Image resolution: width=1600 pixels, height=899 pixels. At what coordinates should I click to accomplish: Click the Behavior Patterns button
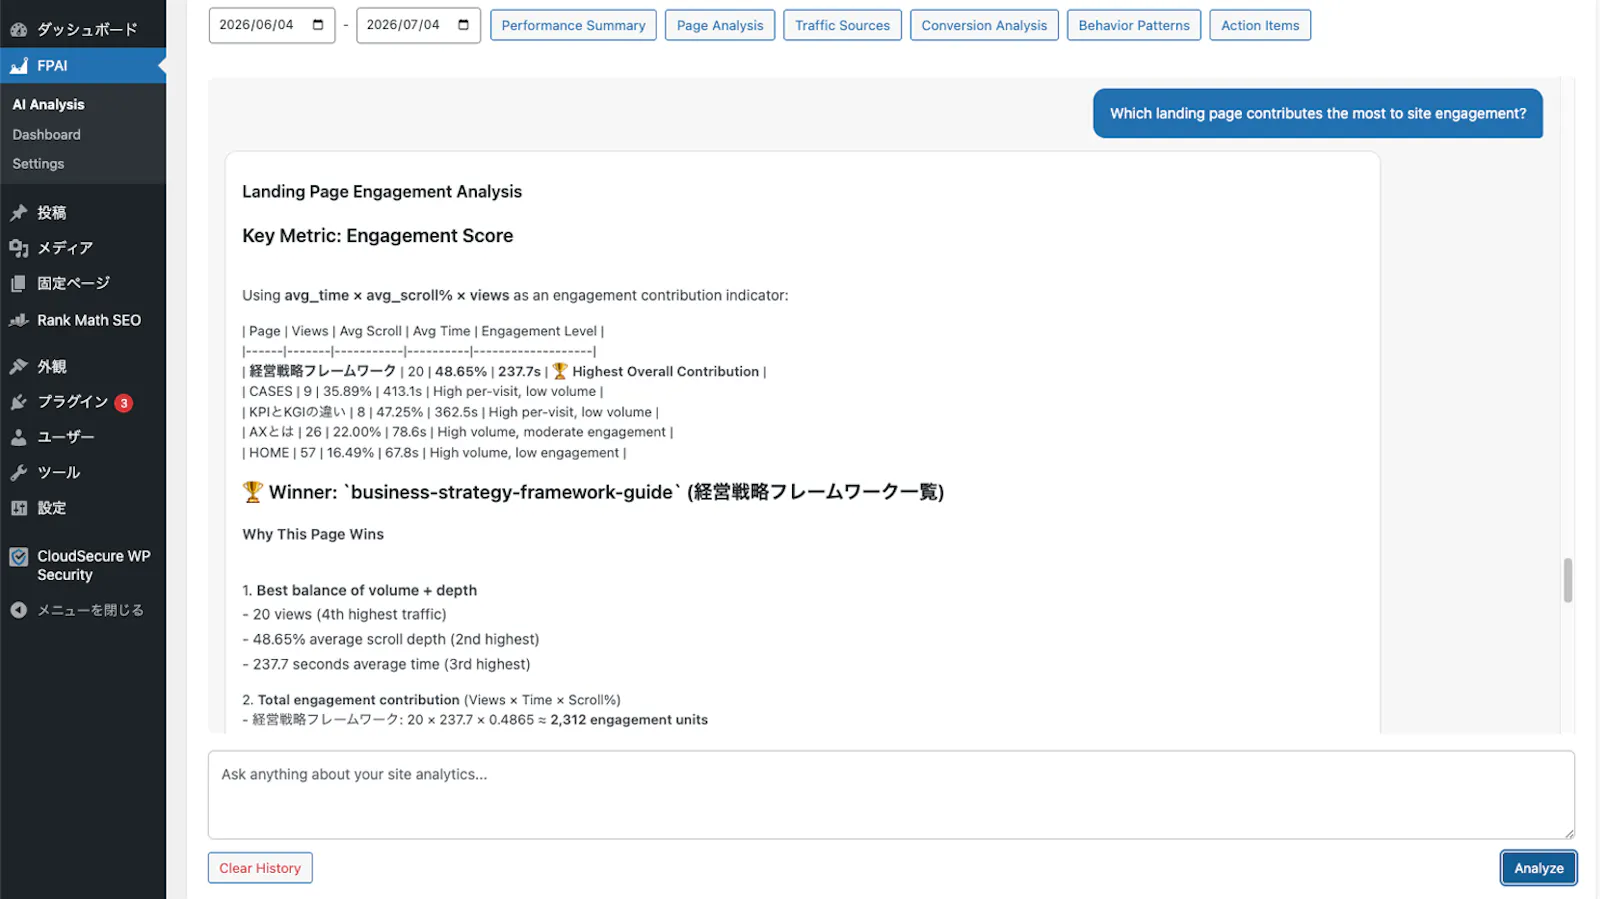[x=1134, y=25]
